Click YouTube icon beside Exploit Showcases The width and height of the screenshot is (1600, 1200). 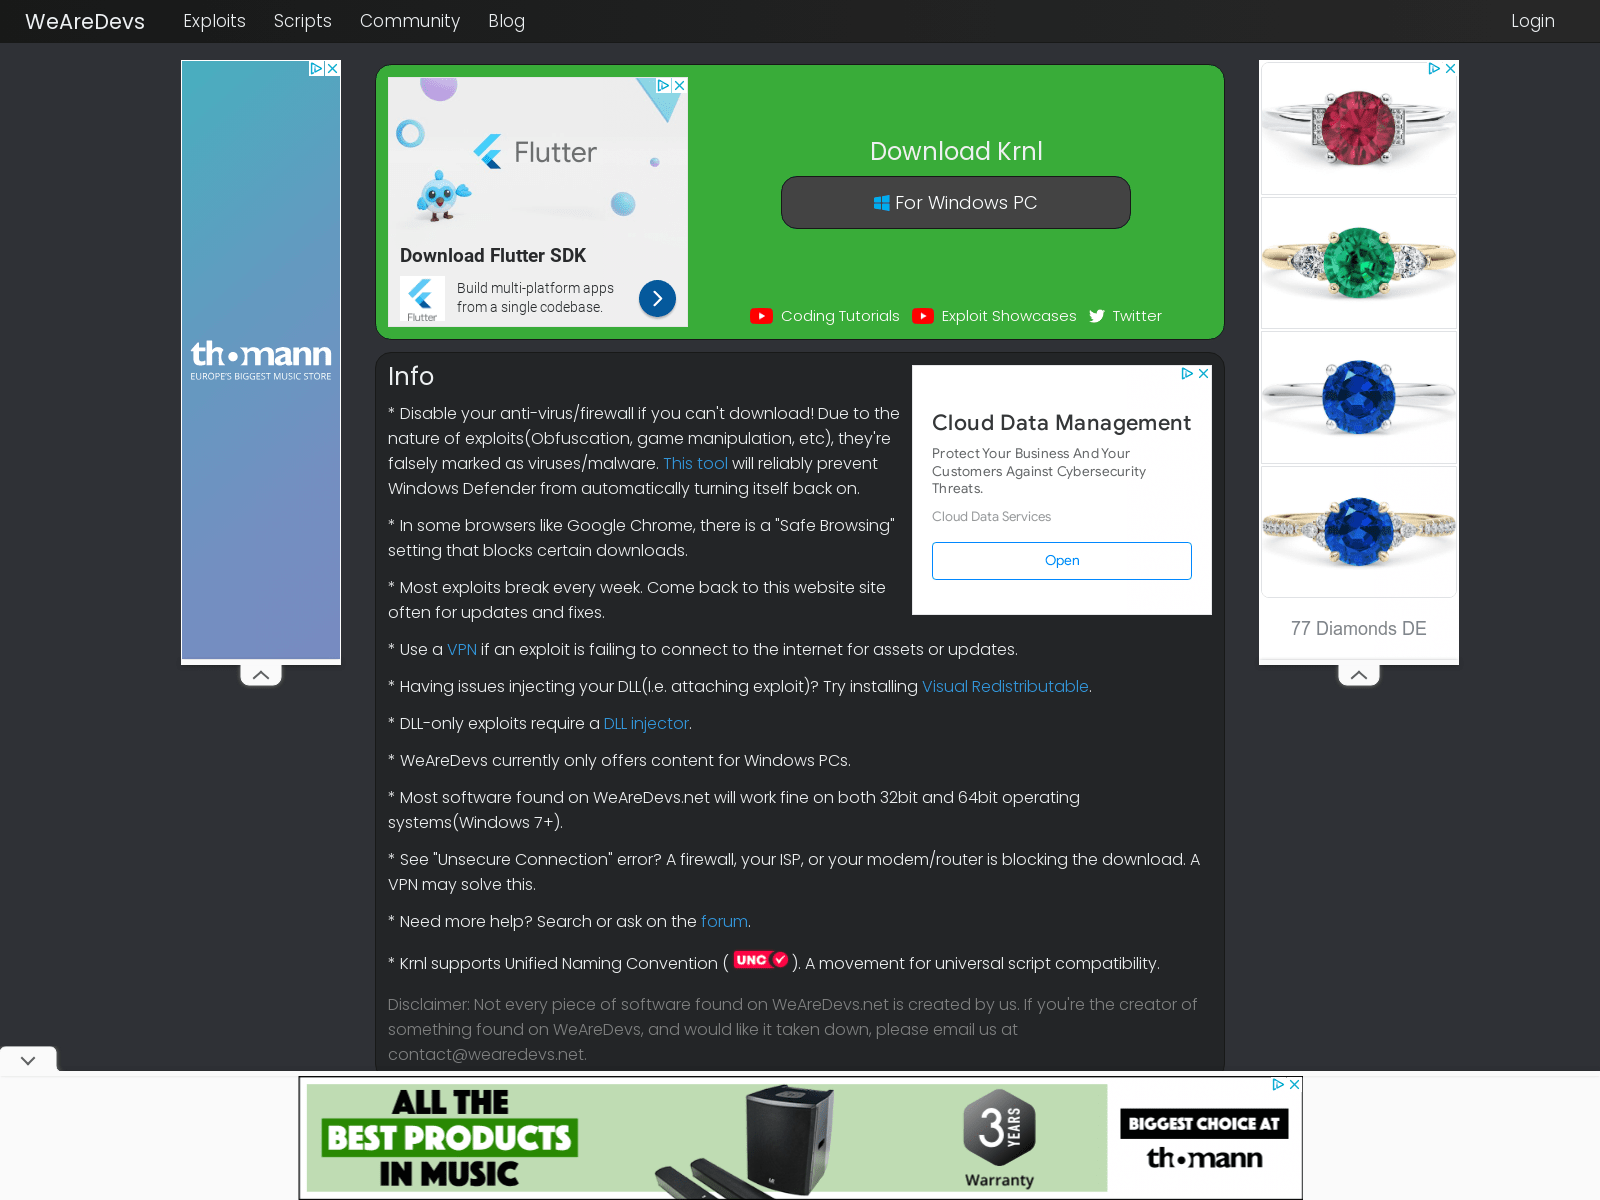coord(923,316)
